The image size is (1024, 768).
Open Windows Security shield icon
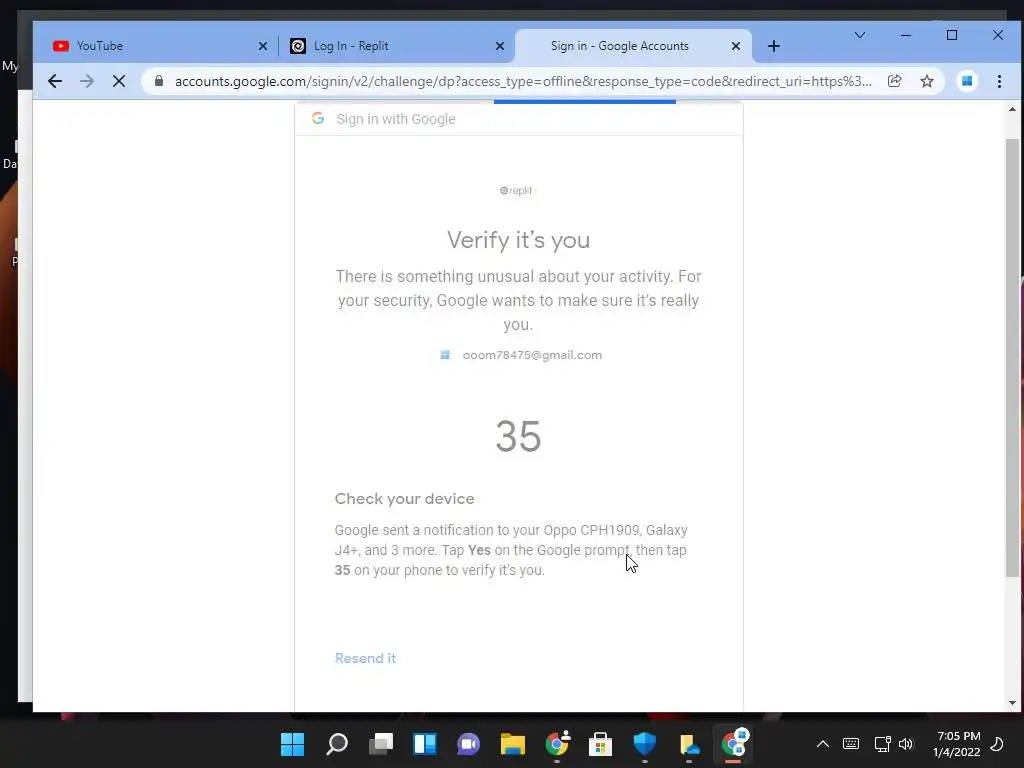point(645,744)
